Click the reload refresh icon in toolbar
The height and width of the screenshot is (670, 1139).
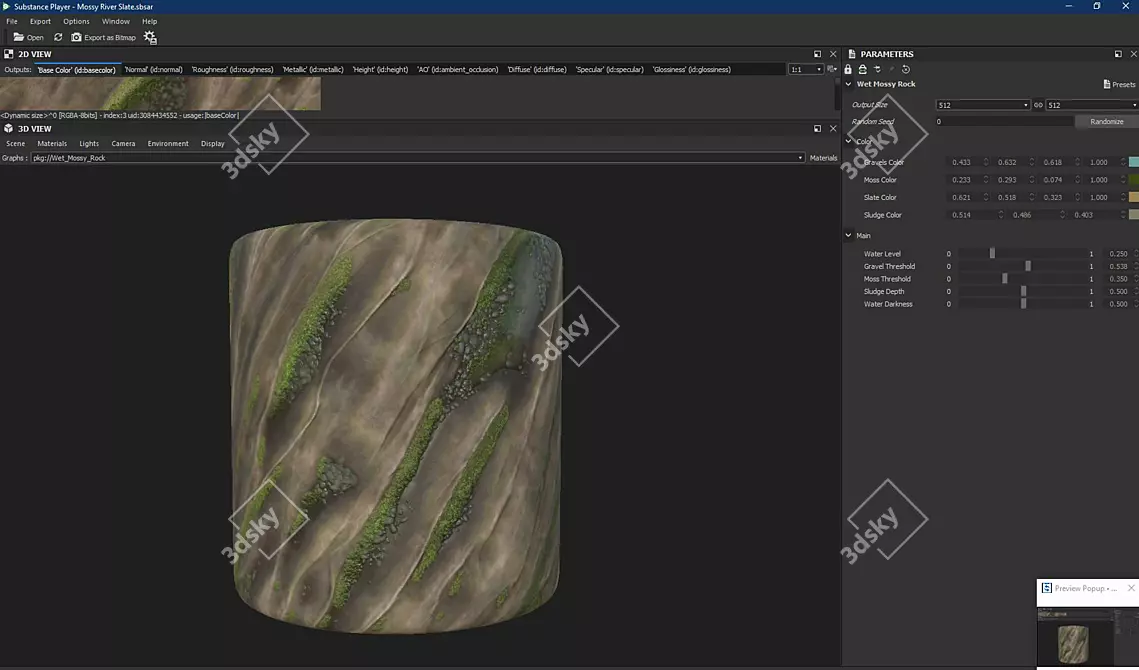tap(58, 37)
